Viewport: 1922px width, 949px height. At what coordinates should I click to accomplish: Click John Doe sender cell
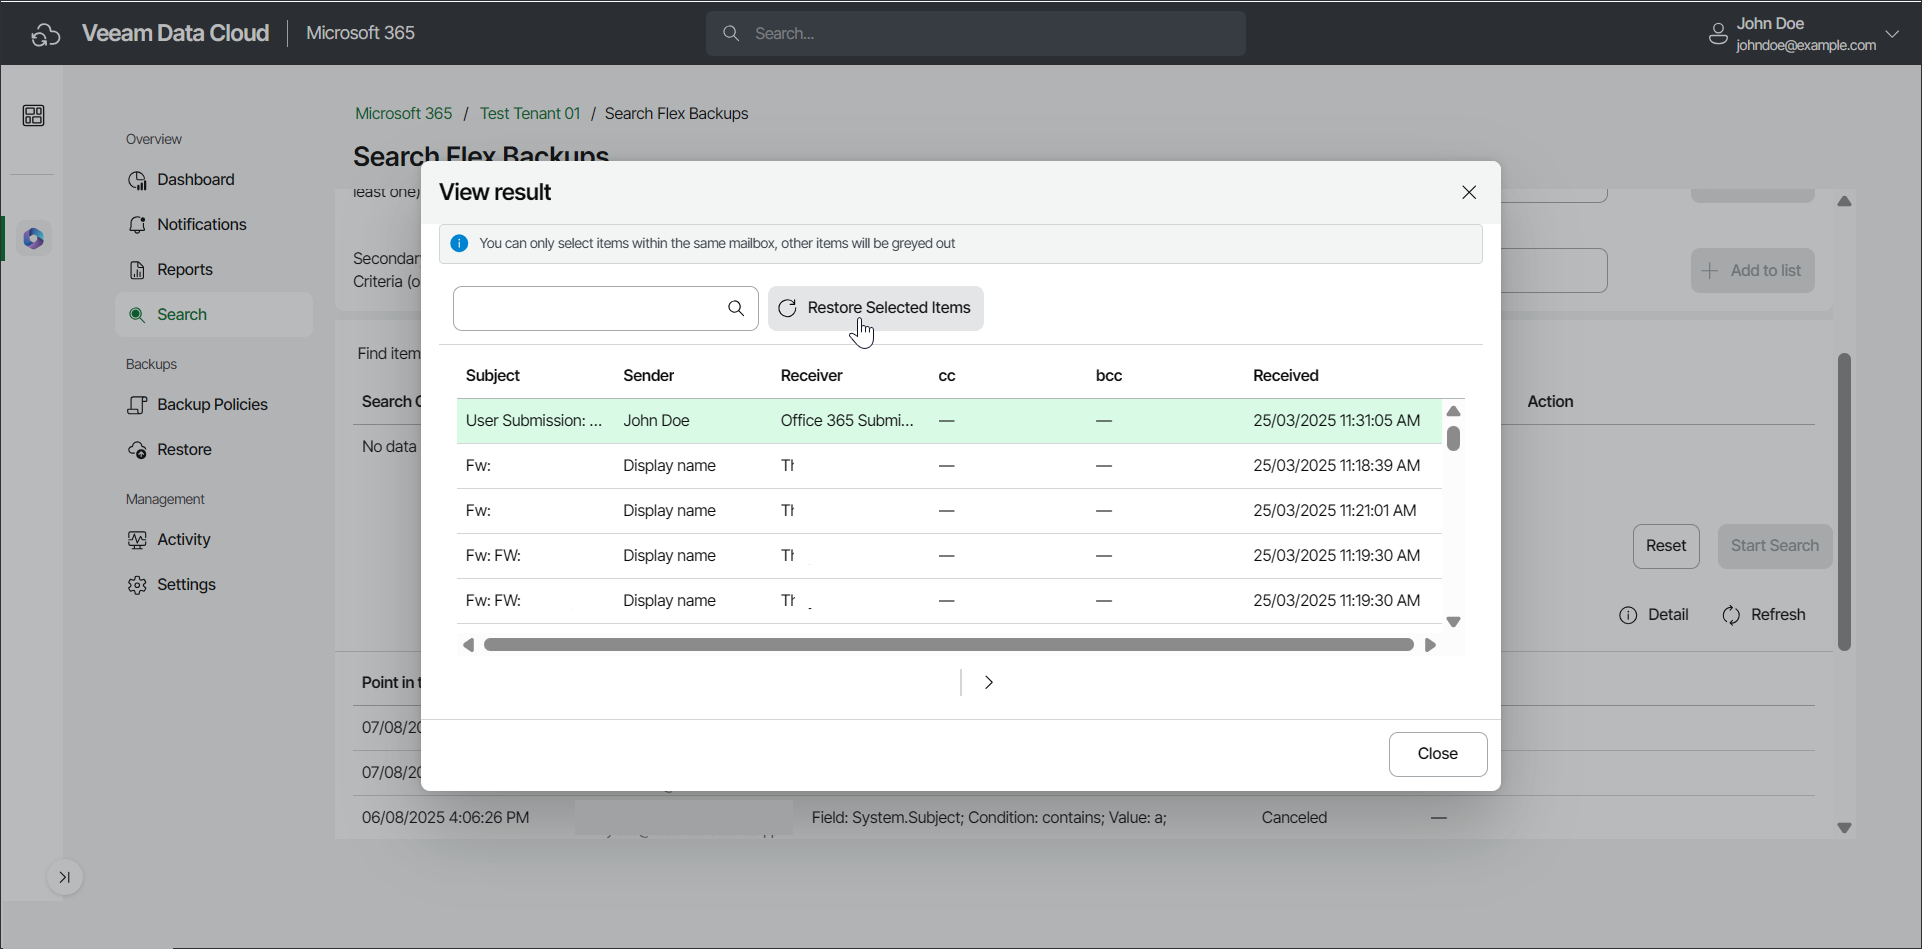[657, 421]
